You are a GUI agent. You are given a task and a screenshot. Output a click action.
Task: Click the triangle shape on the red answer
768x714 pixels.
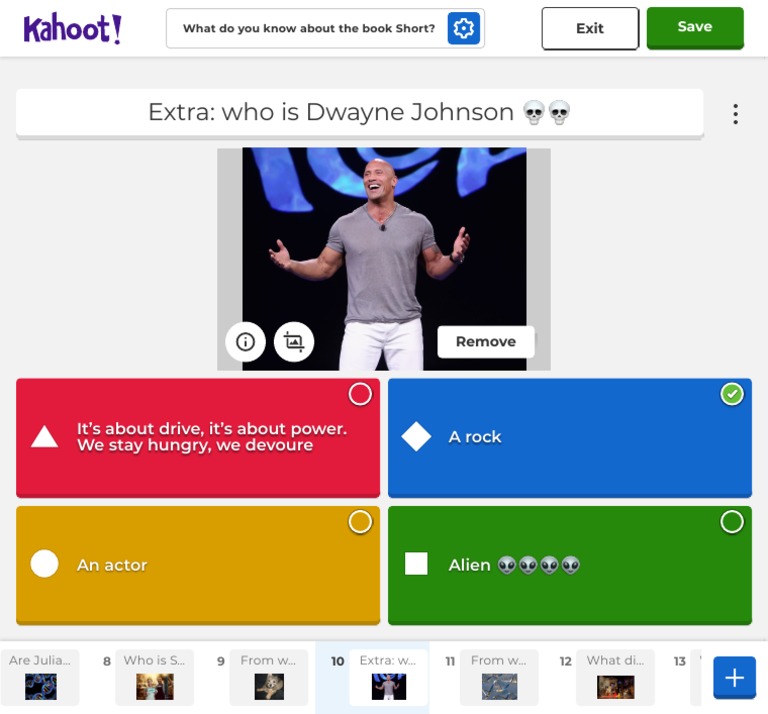pyautogui.click(x=45, y=437)
